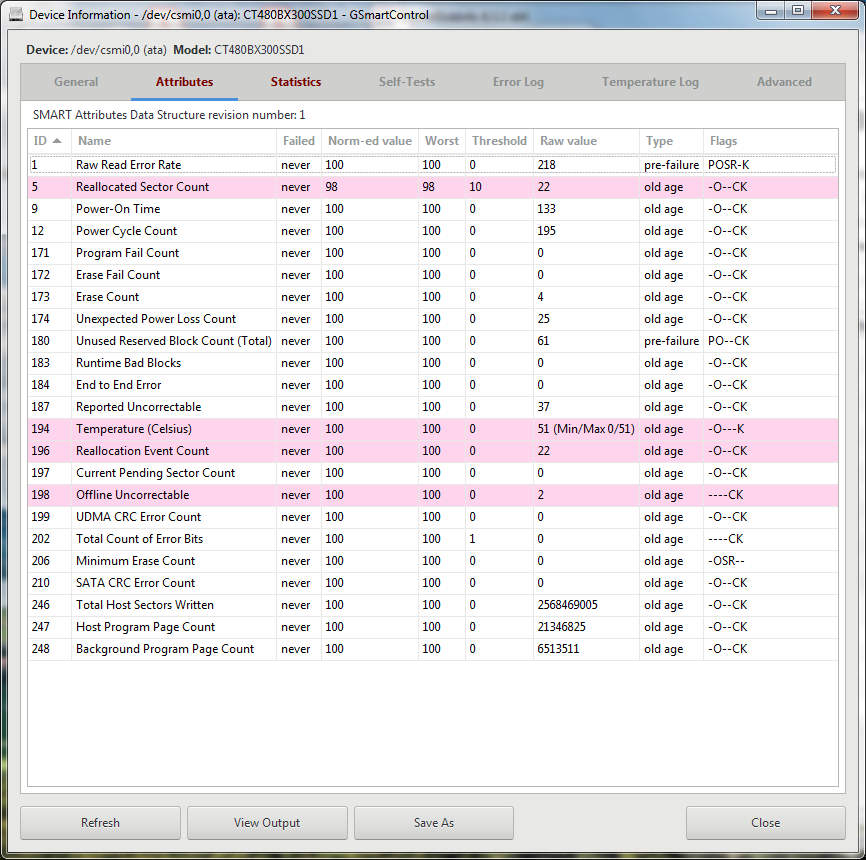Switch to the General tab

[76, 82]
